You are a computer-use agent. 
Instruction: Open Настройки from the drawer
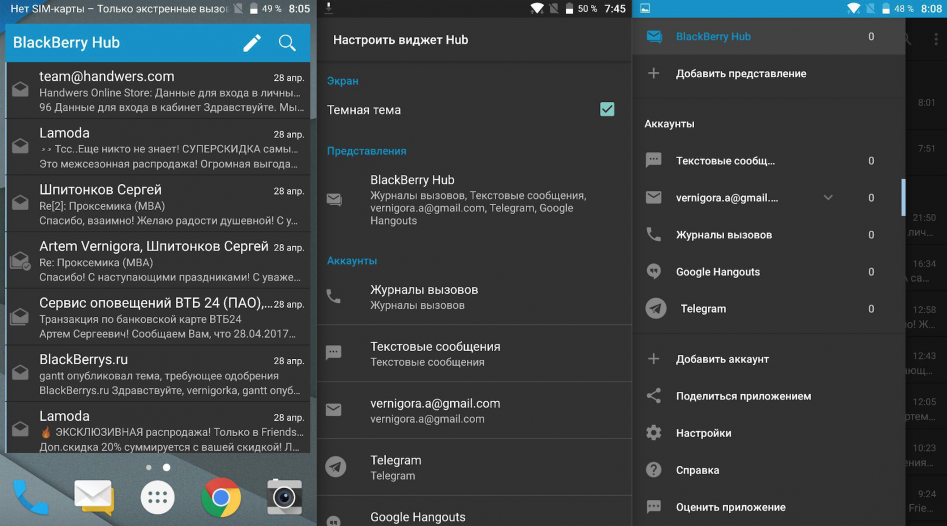pos(768,433)
